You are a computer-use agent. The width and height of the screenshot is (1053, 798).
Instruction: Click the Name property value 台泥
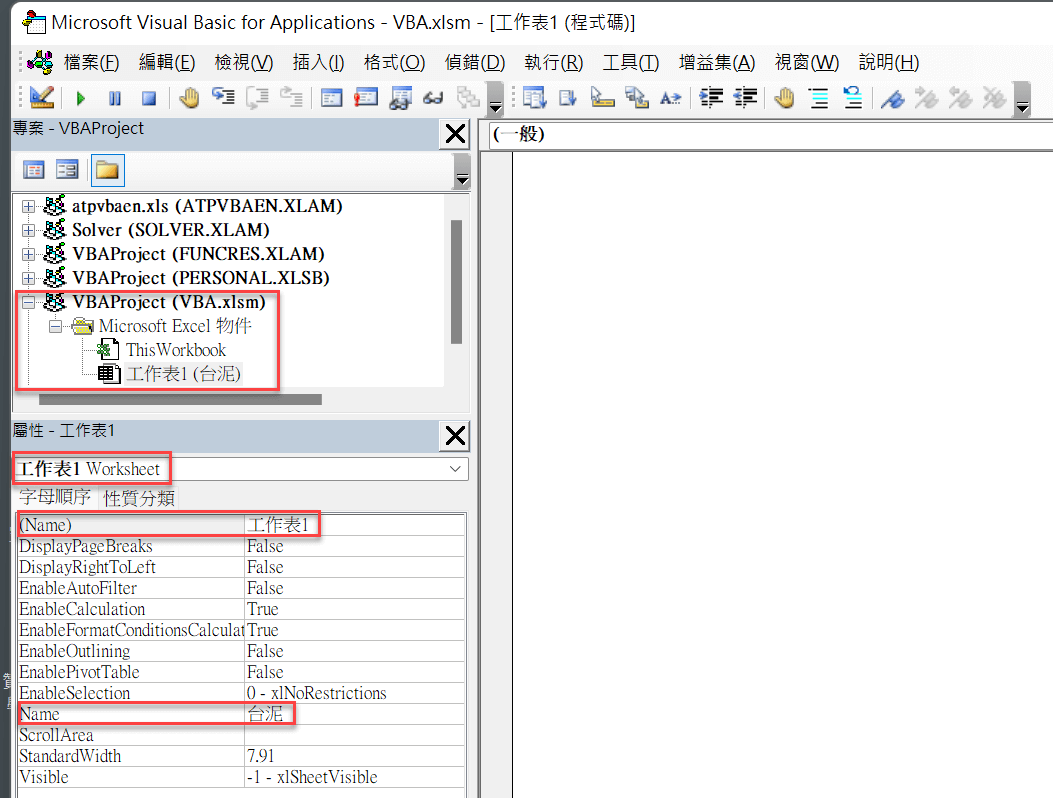point(355,714)
